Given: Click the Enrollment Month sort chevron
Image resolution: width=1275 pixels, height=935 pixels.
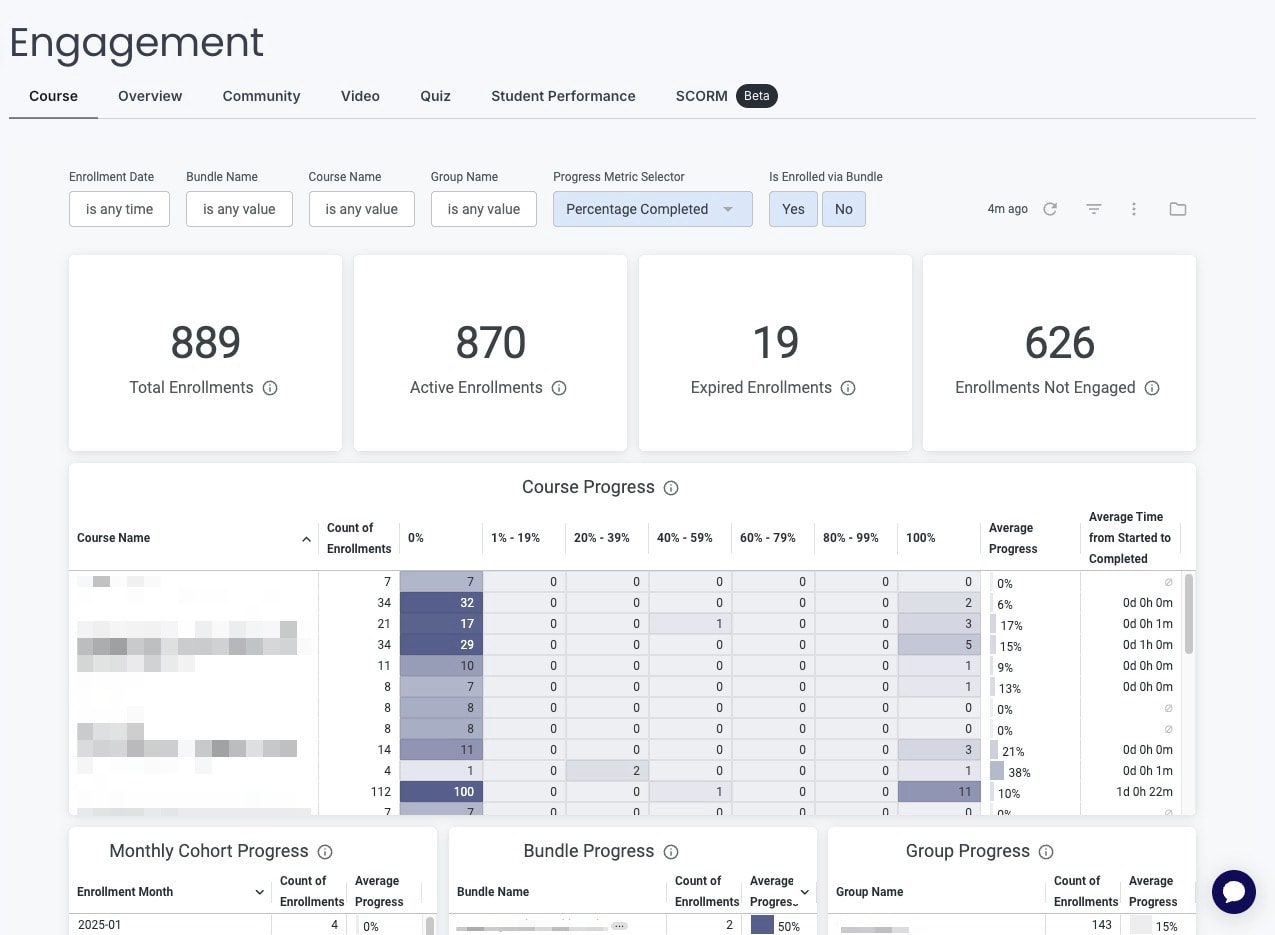Looking at the screenshot, I should (x=260, y=892).
